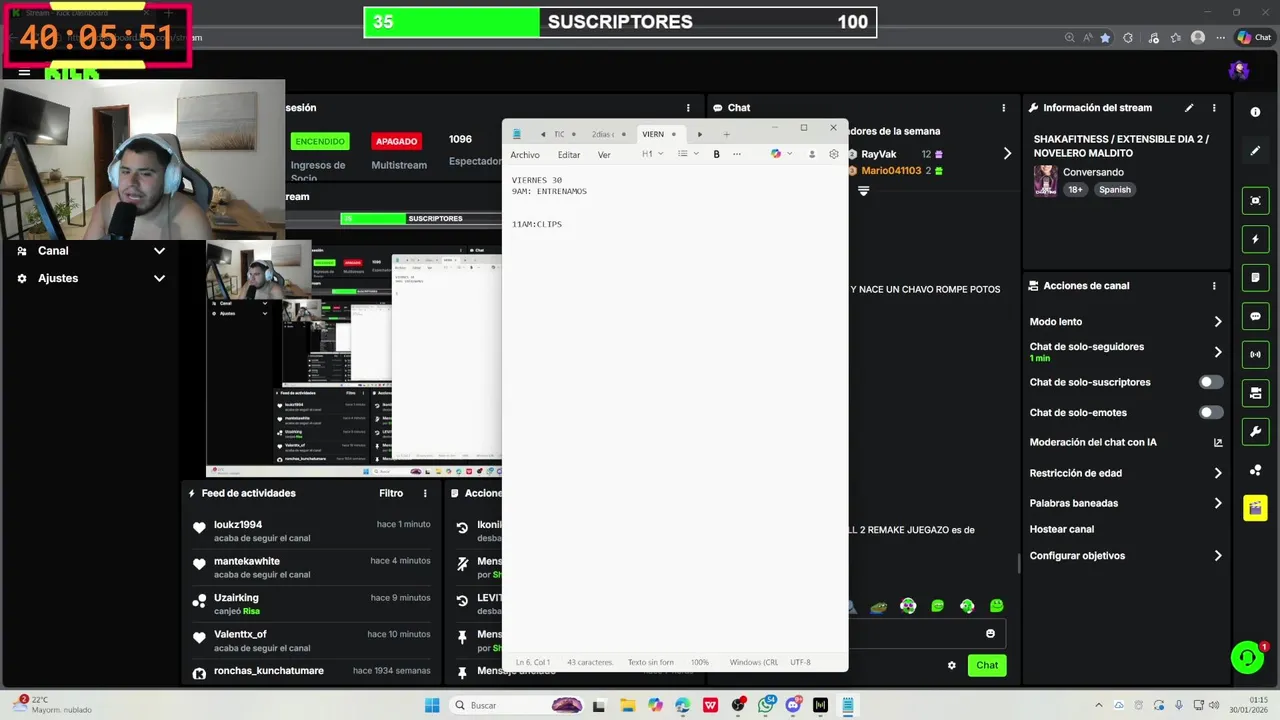Screen dimensions: 1280x720
Task: Open the Acciones de canal three-dot menu
Action: point(1214,286)
